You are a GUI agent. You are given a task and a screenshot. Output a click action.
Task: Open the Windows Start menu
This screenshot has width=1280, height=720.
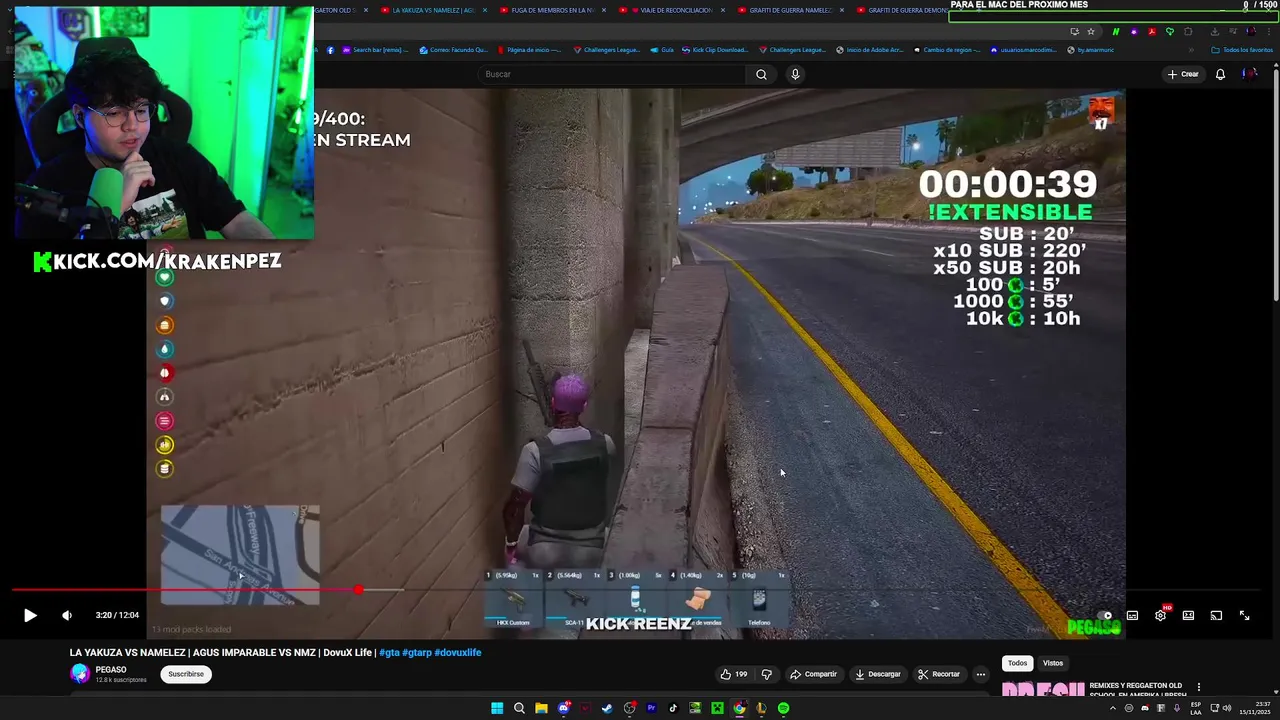(x=497, y=708)
